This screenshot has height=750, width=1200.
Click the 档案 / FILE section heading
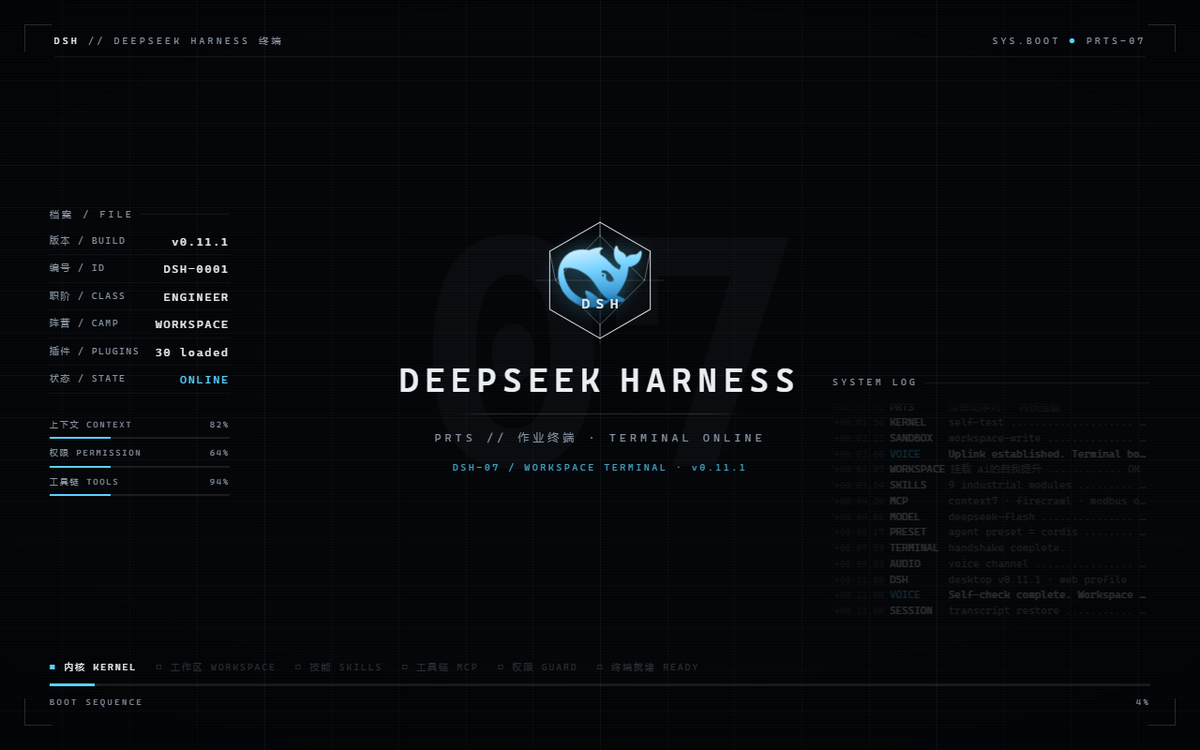click(91, 214)
